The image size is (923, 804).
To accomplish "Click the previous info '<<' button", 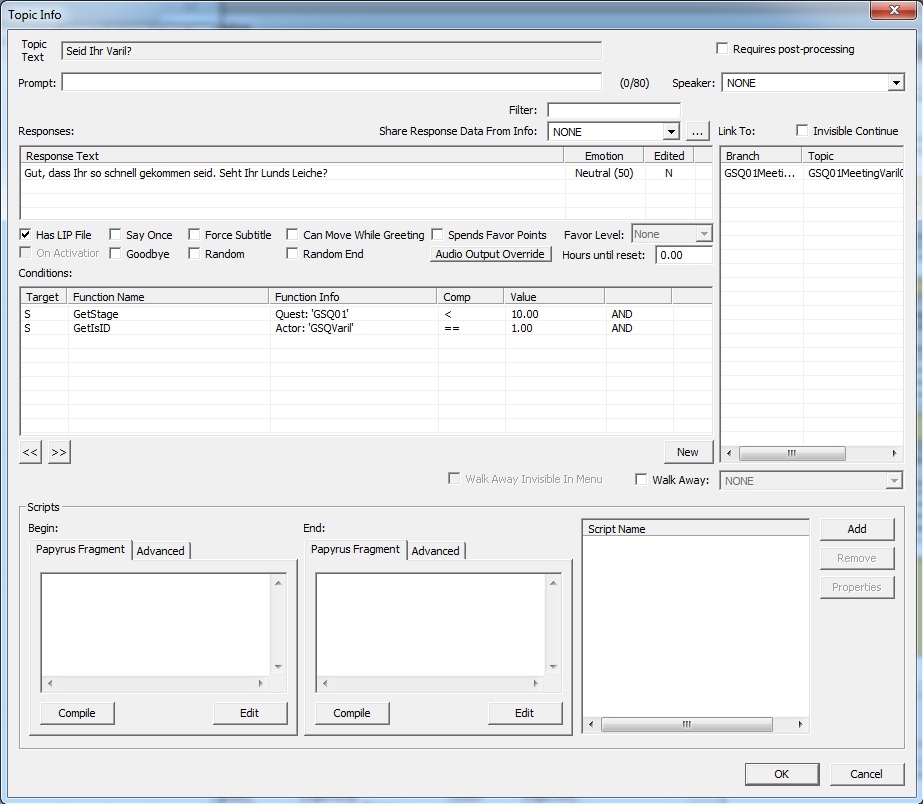I will click(30, 453).
